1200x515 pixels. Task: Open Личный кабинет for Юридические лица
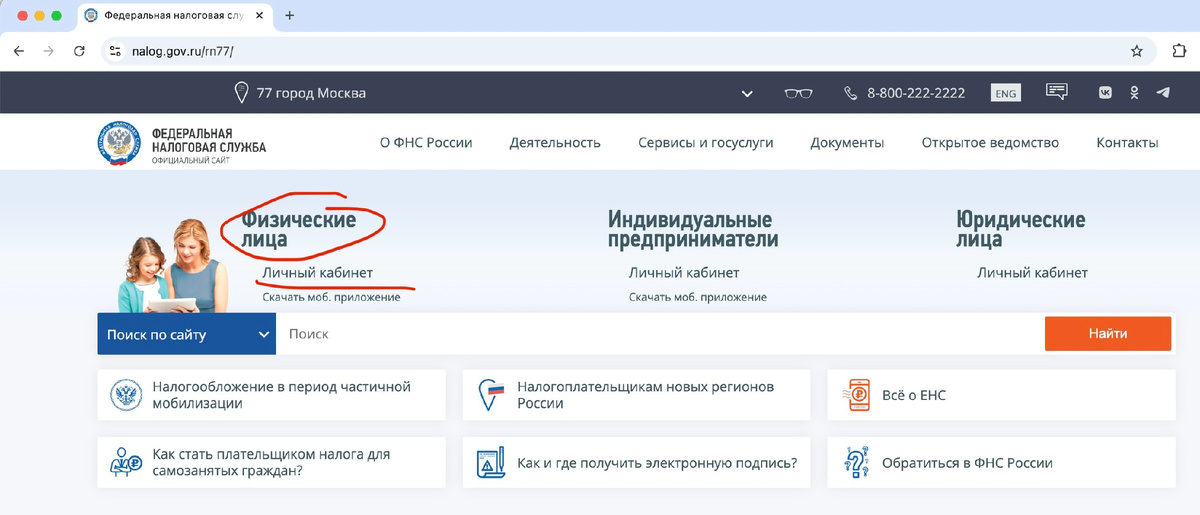1033,273
